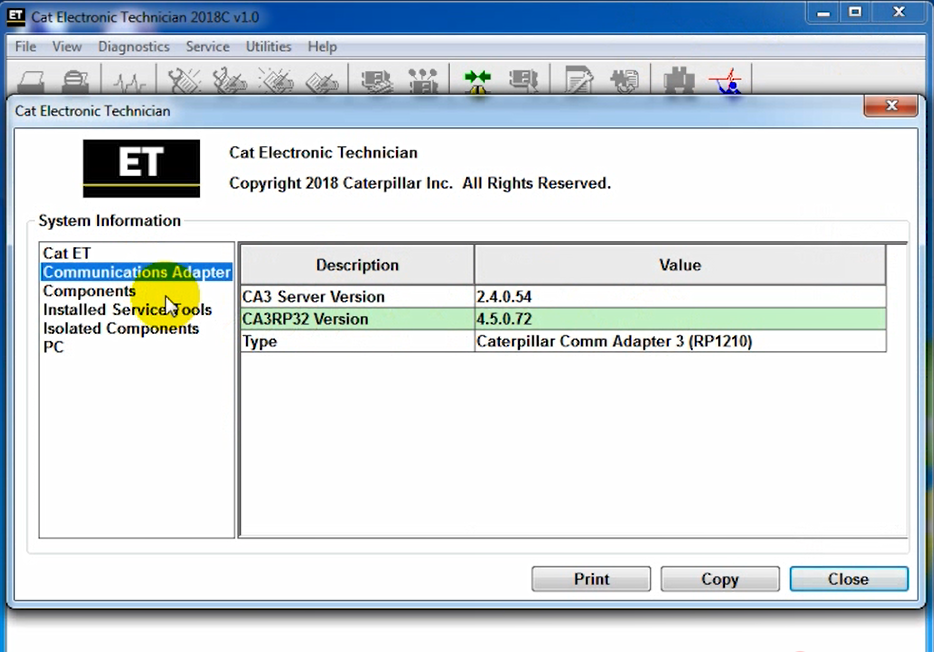Screen dimensions: 934x652
Task: Click the printer icon in the toolbar
Action: [30, 81]
